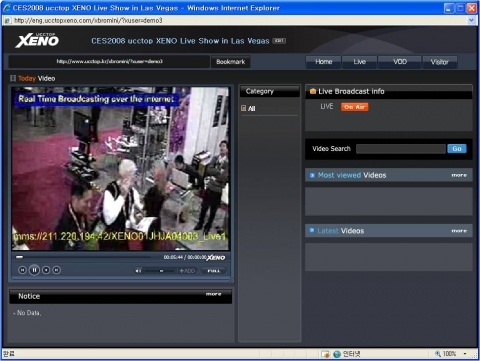The image size is (480, 361).
Task: Switch video to FULL screen
Action: (214, 271)
